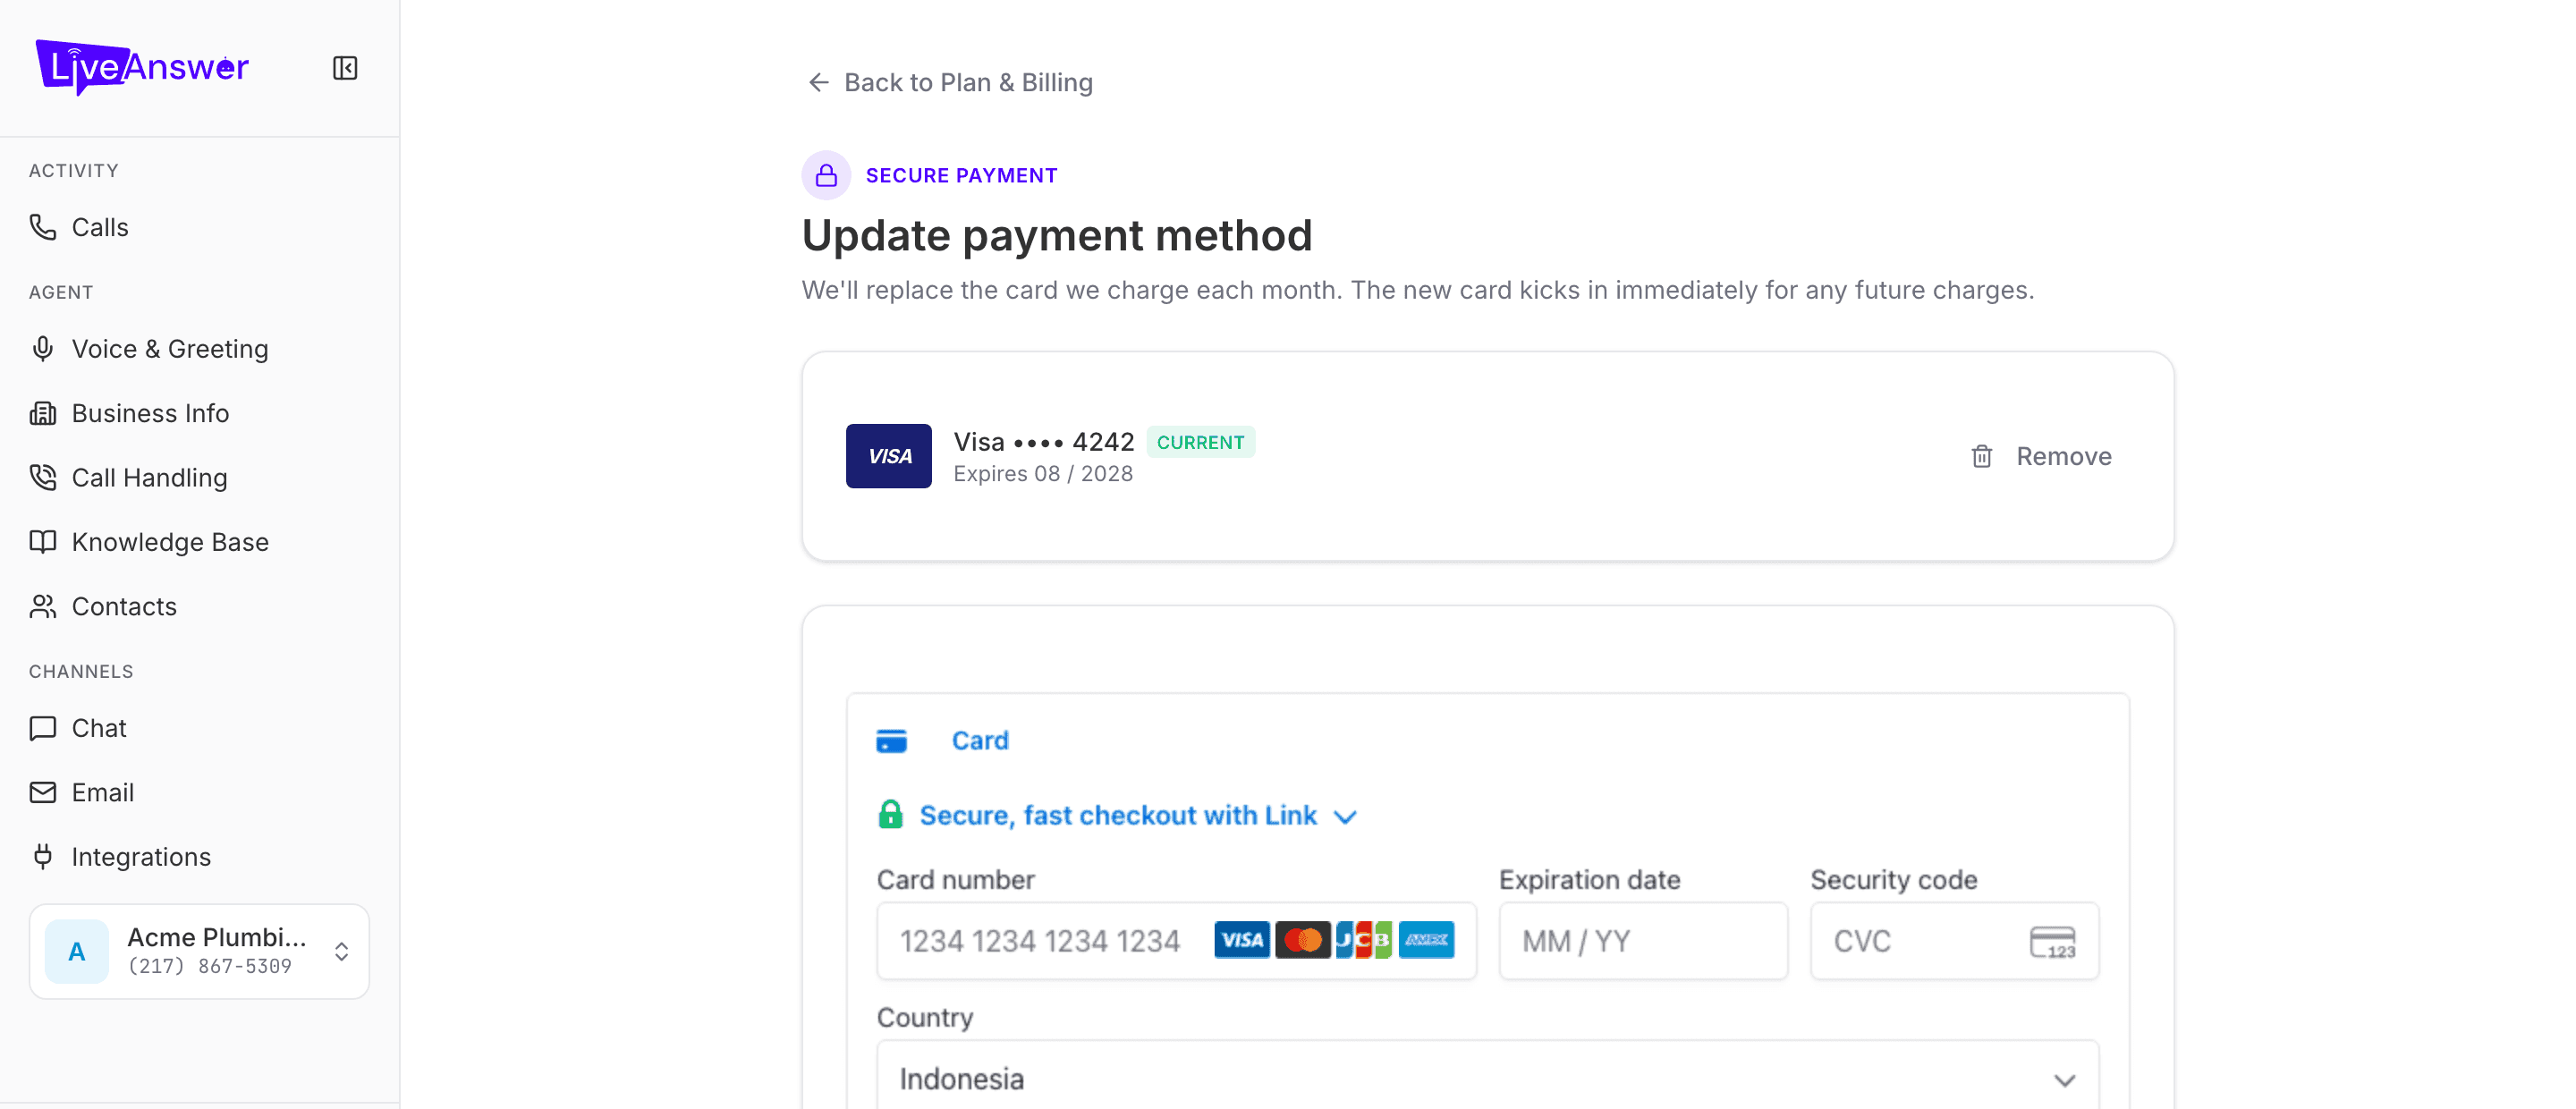Click the Email envelope icon

(x=43, y=792)
